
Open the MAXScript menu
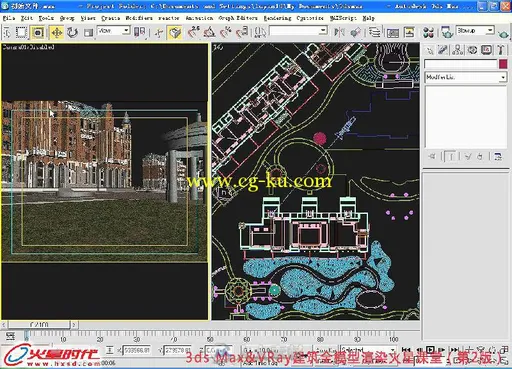pyautogui.click(x=343, y=18)
